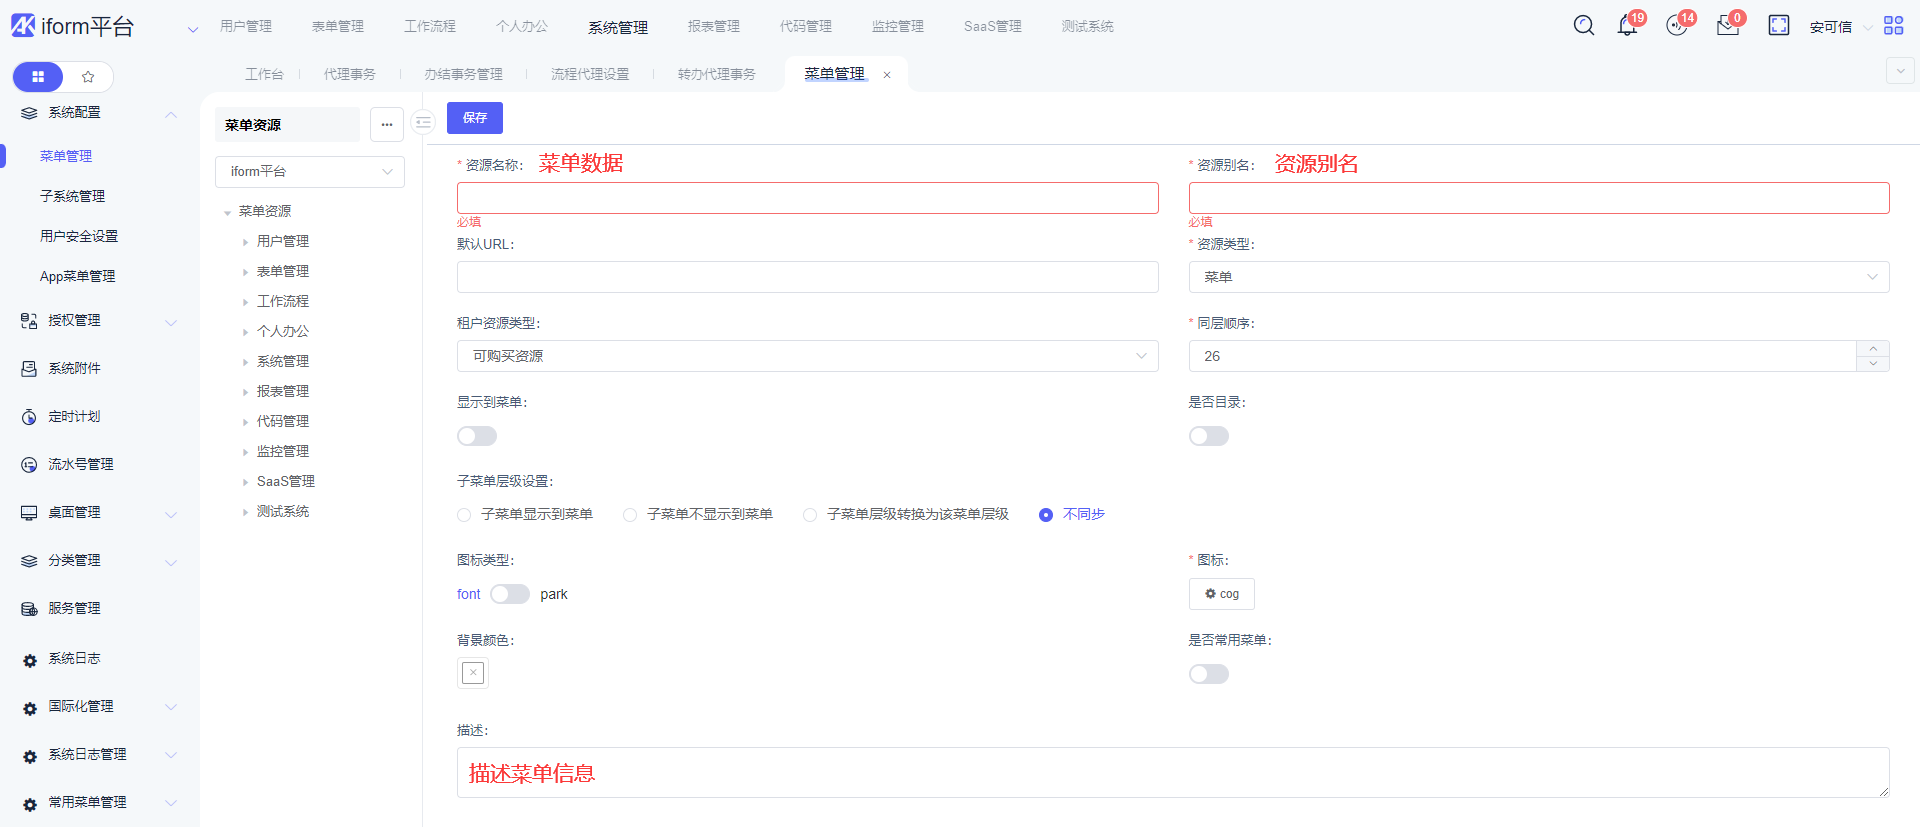Open the three-dot menu beside 菜单资源
Image resolution: width=1920 pixels, height=827 pixels.
tap(387, 125)
